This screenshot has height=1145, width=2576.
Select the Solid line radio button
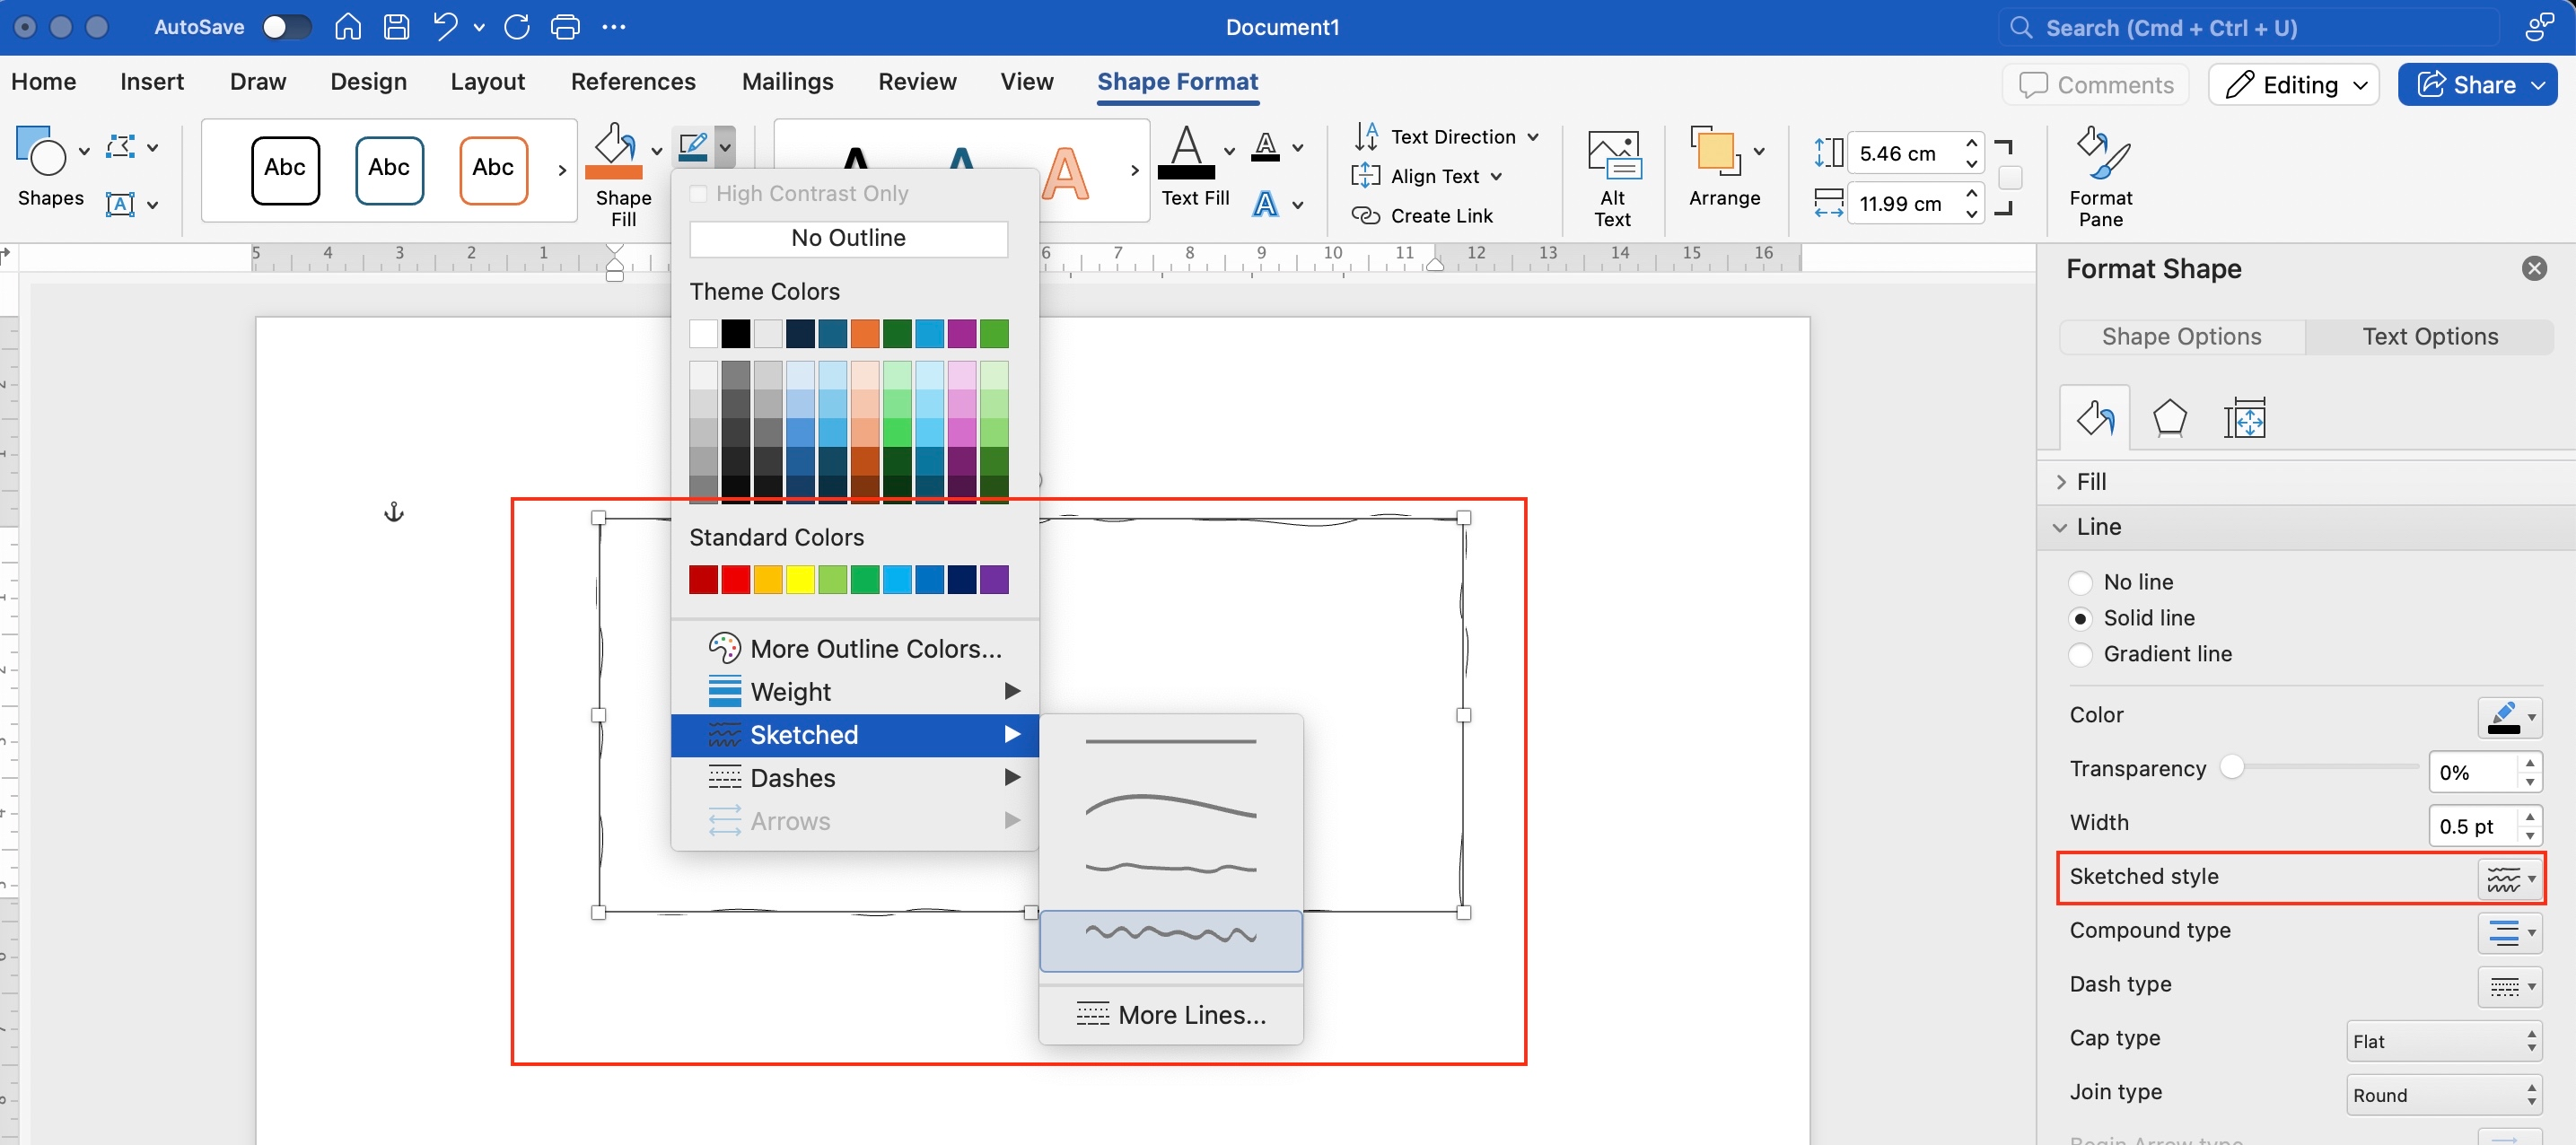[x=2080, y=618]
